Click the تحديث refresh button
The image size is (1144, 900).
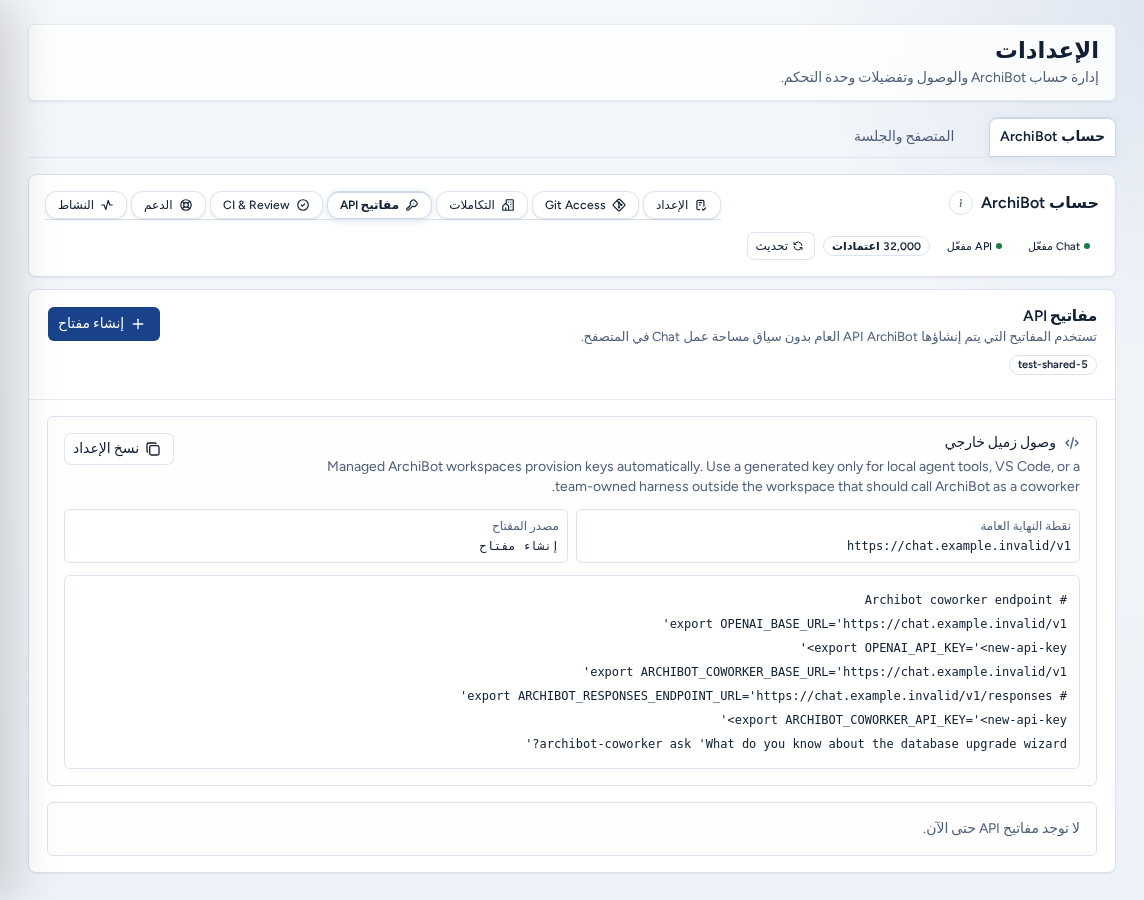click(780, 247)
